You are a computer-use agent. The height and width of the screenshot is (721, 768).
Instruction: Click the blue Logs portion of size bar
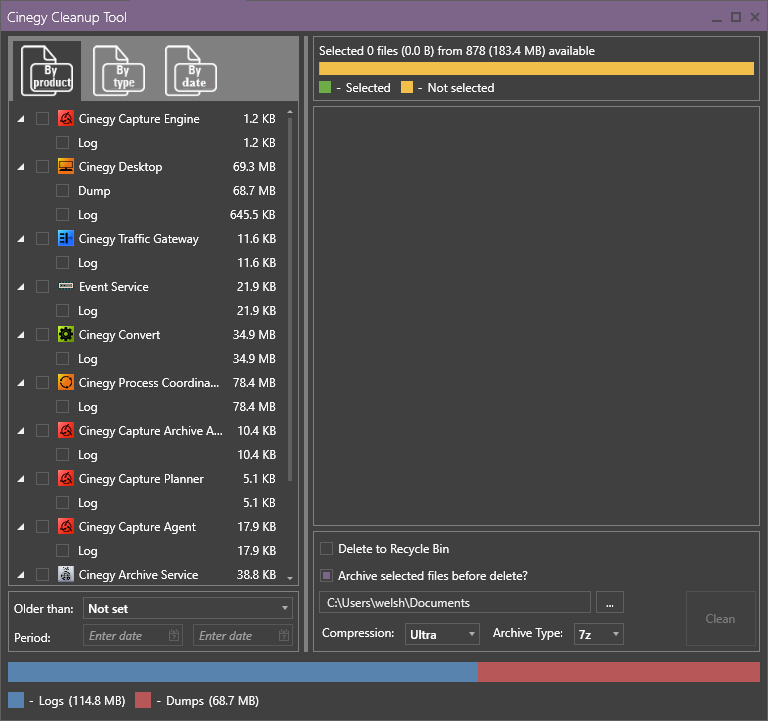(x=243, y=672)
